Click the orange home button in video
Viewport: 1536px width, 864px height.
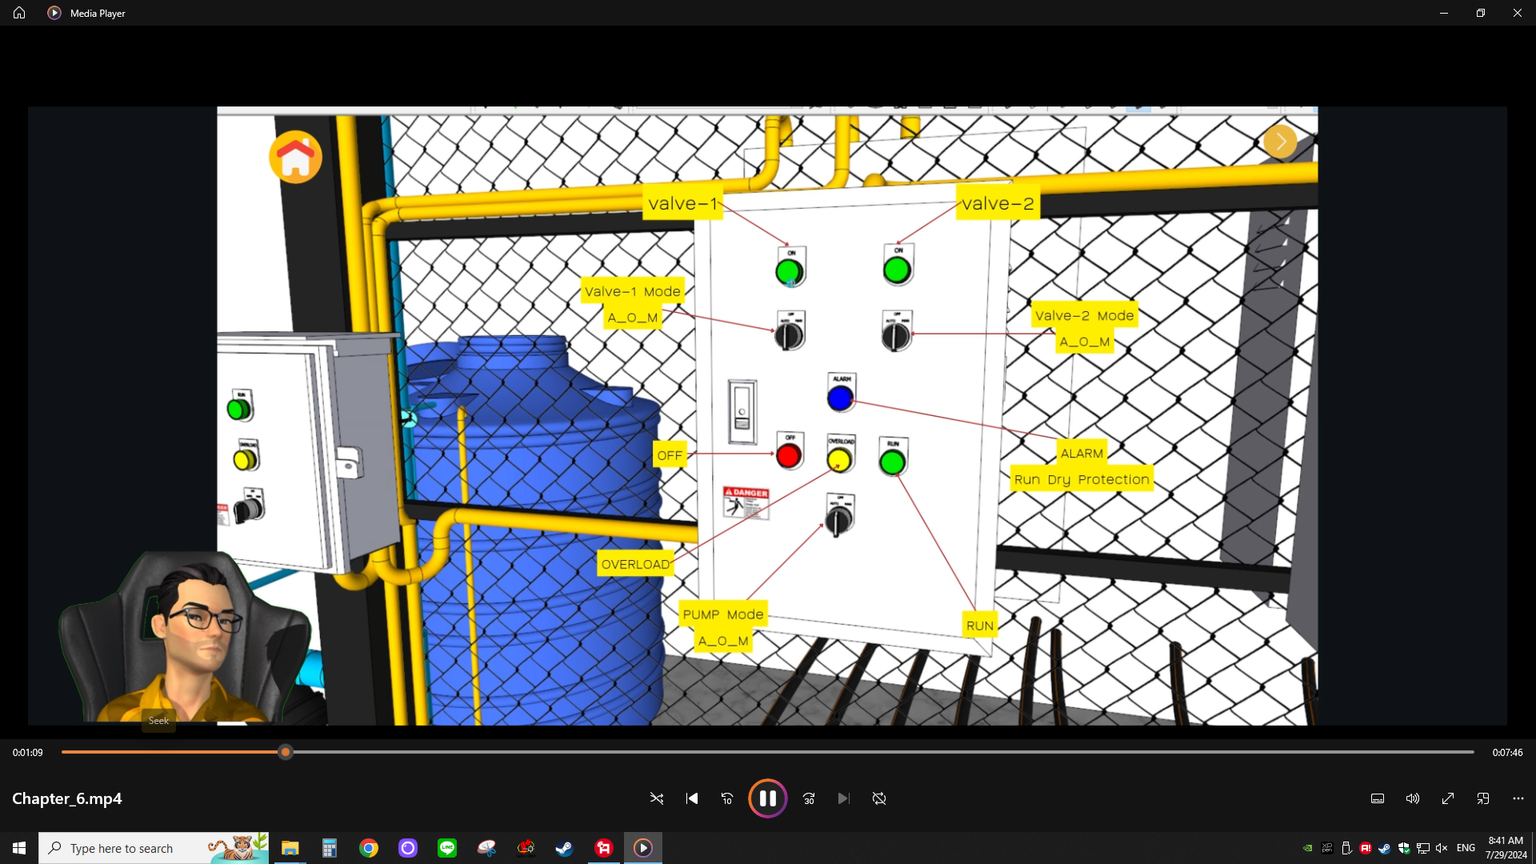(295, 158)
